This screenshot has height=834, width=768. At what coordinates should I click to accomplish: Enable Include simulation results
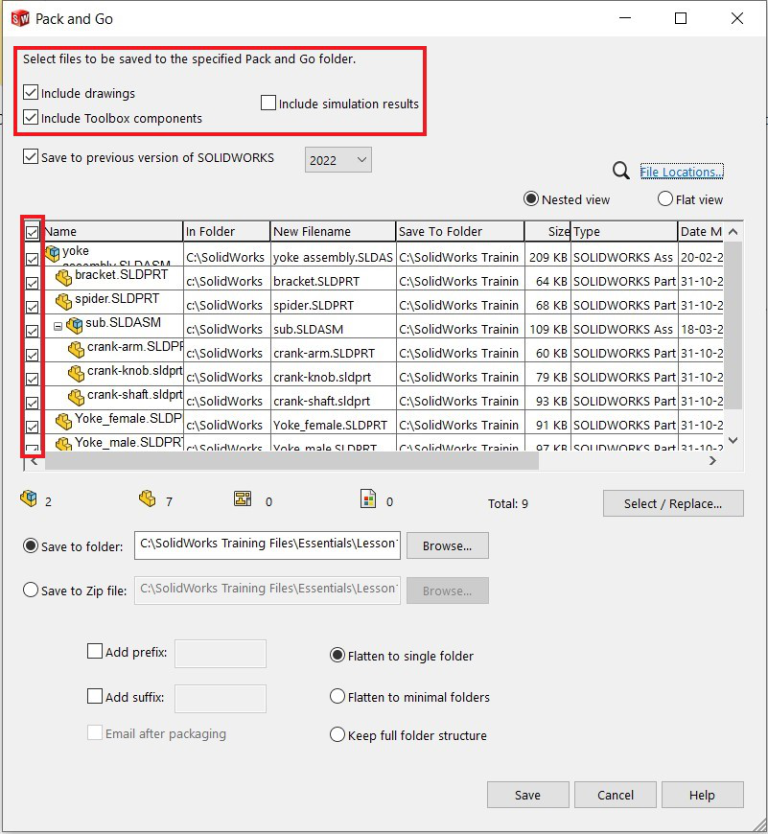click(268, 103)
